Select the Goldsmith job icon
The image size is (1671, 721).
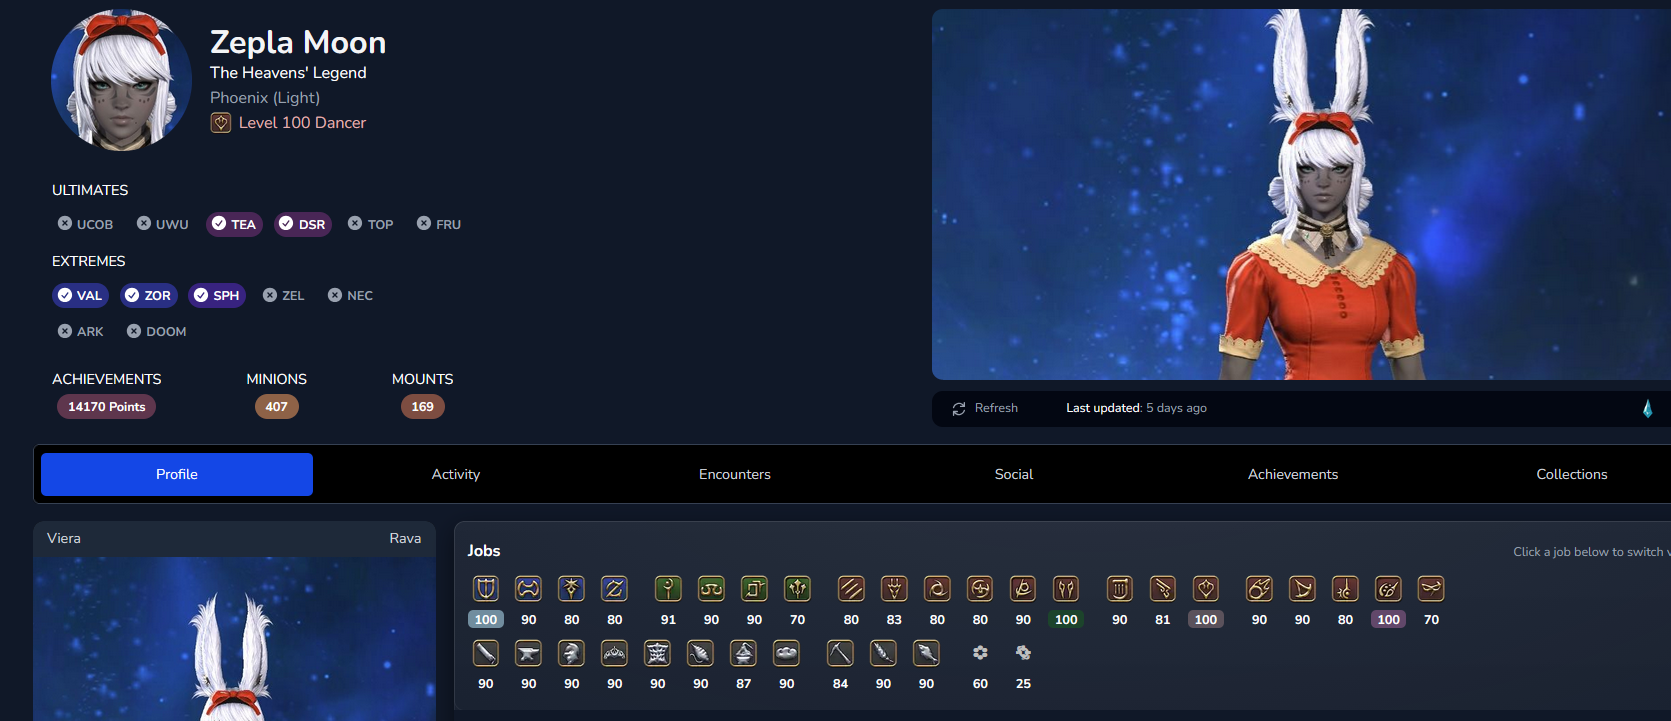click(615, 653)
